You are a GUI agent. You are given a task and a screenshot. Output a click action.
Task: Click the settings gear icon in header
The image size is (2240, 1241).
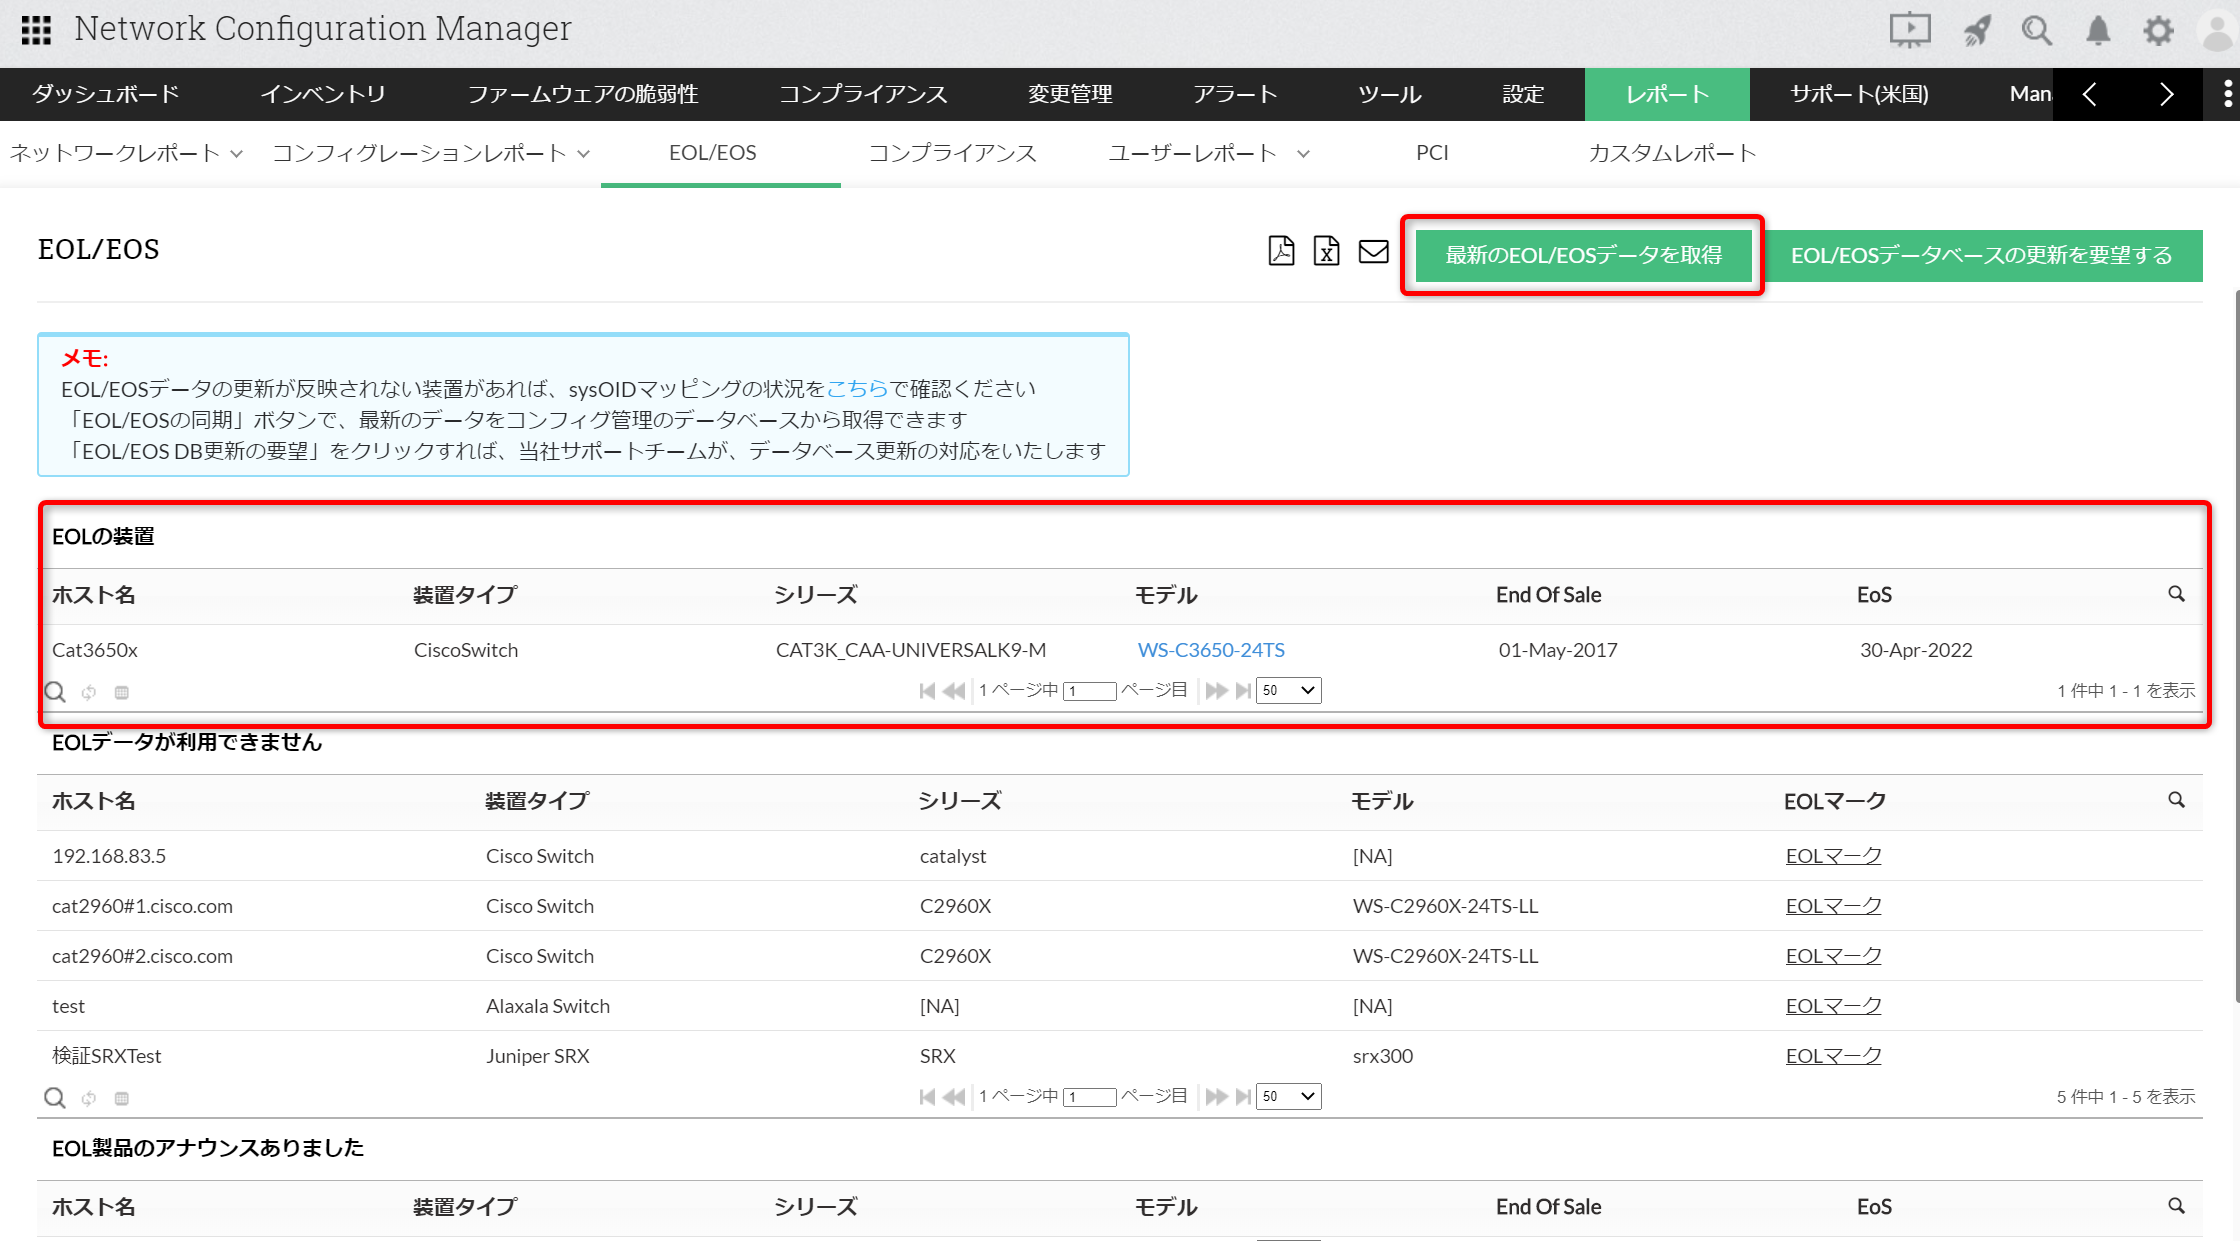pyautogui.click(x=2158, y=31)
